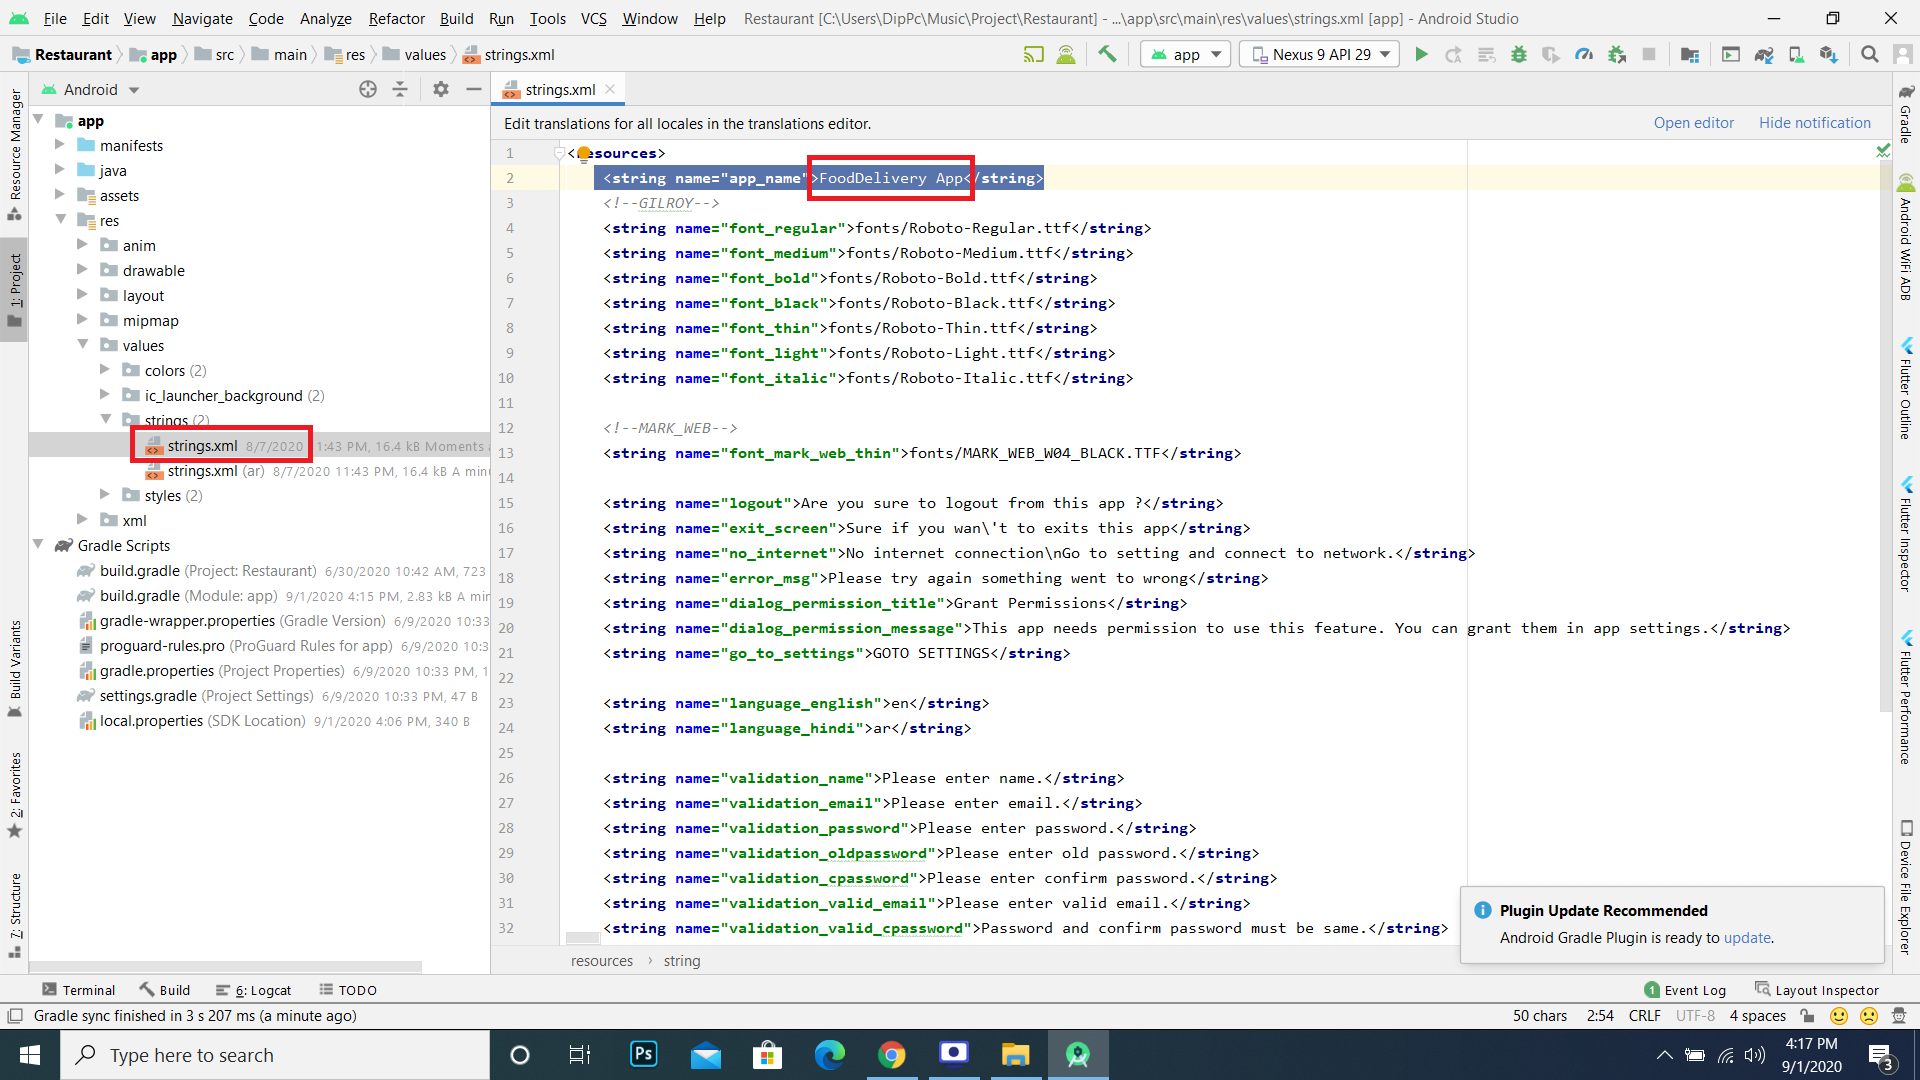Screen dimensions: 1920x1080
Task: Toggle the Gradle side panel
Action: coord(1906,115)
